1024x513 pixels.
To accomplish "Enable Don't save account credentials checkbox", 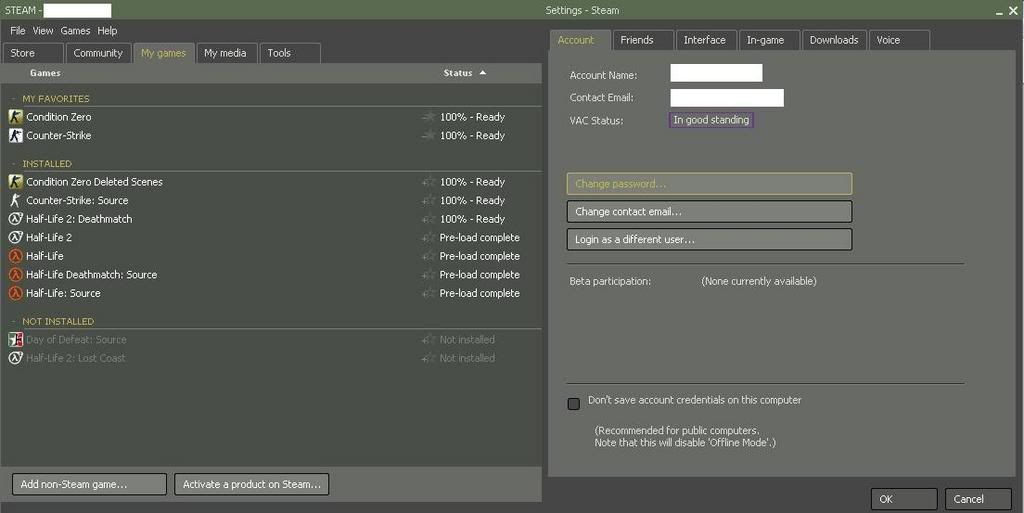I will point(574,404).
